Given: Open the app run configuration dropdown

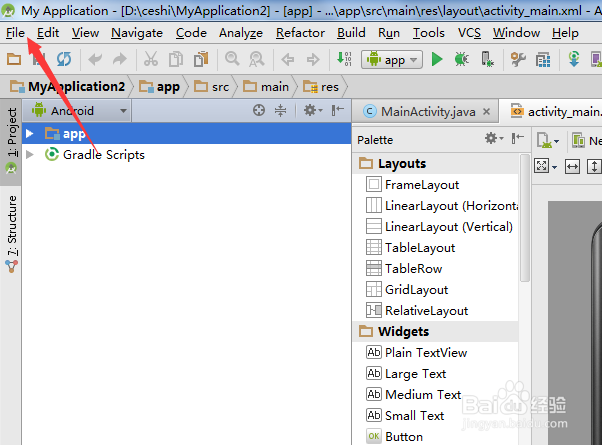Looking at the screenshot, I should click(x=392, y=60).
